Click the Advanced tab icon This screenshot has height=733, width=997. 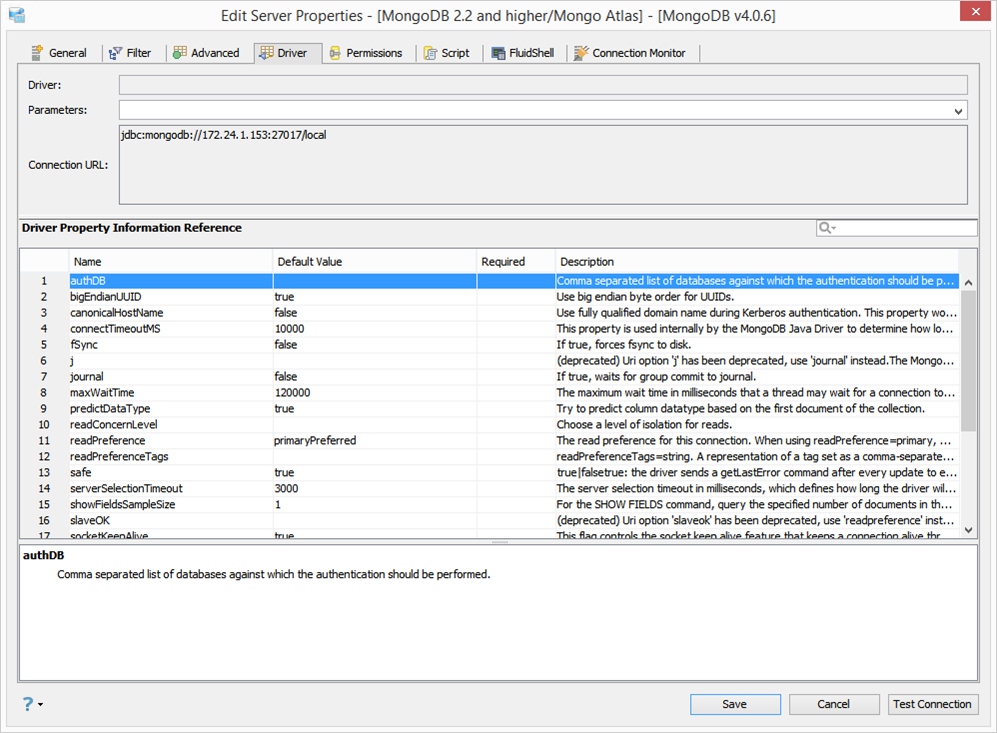[180, 53]
